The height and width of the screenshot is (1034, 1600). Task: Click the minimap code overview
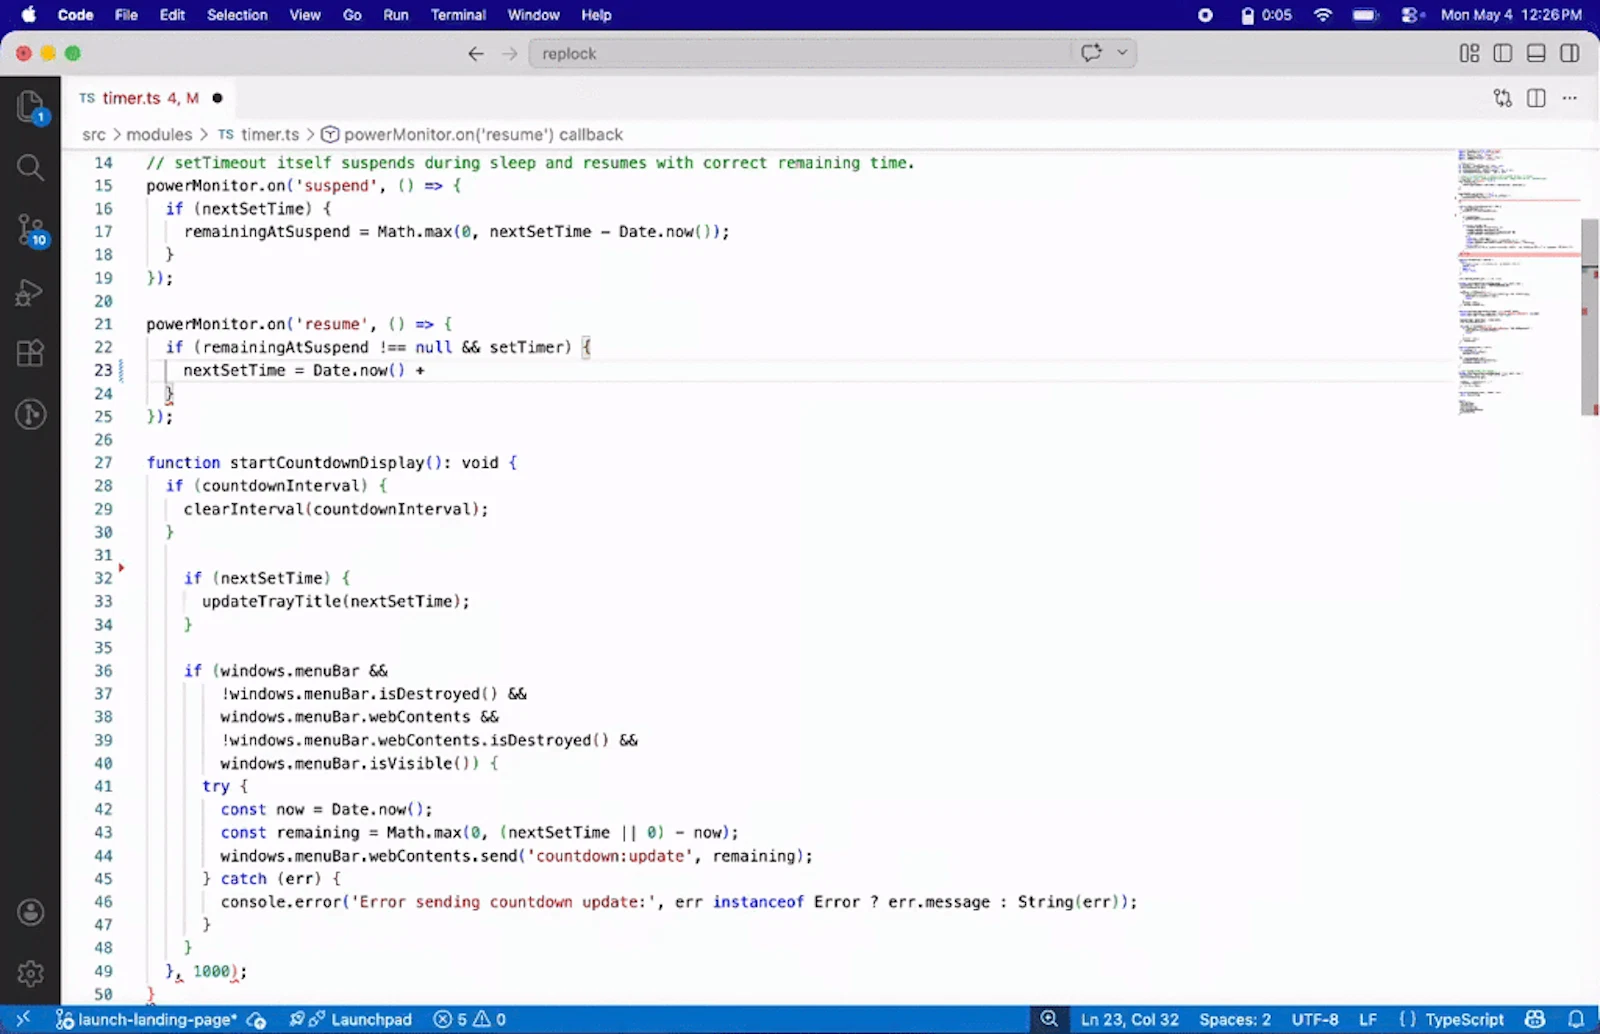(x=1516, y=282)
